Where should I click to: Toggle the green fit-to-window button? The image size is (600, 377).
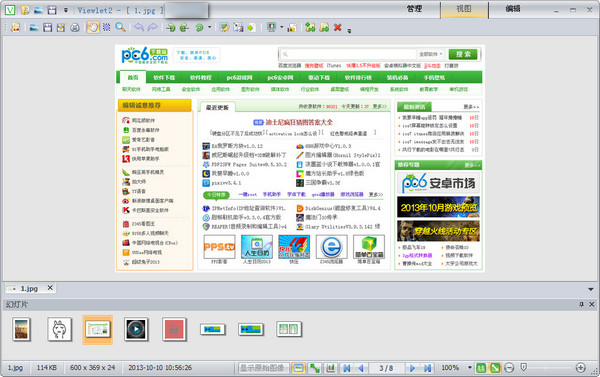(x=495, y=368)
